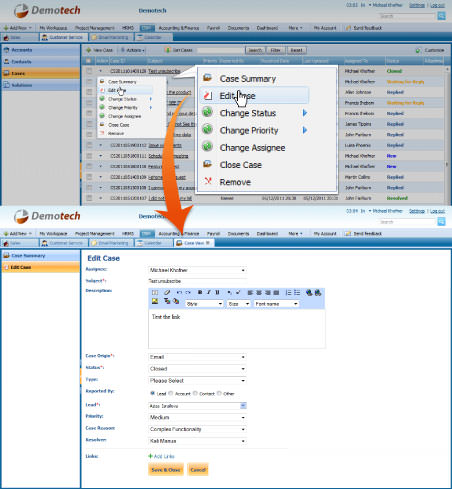Screen dimensions: 452x489
Task: Insert numbered list in description editor
Action: coord(288,293)
